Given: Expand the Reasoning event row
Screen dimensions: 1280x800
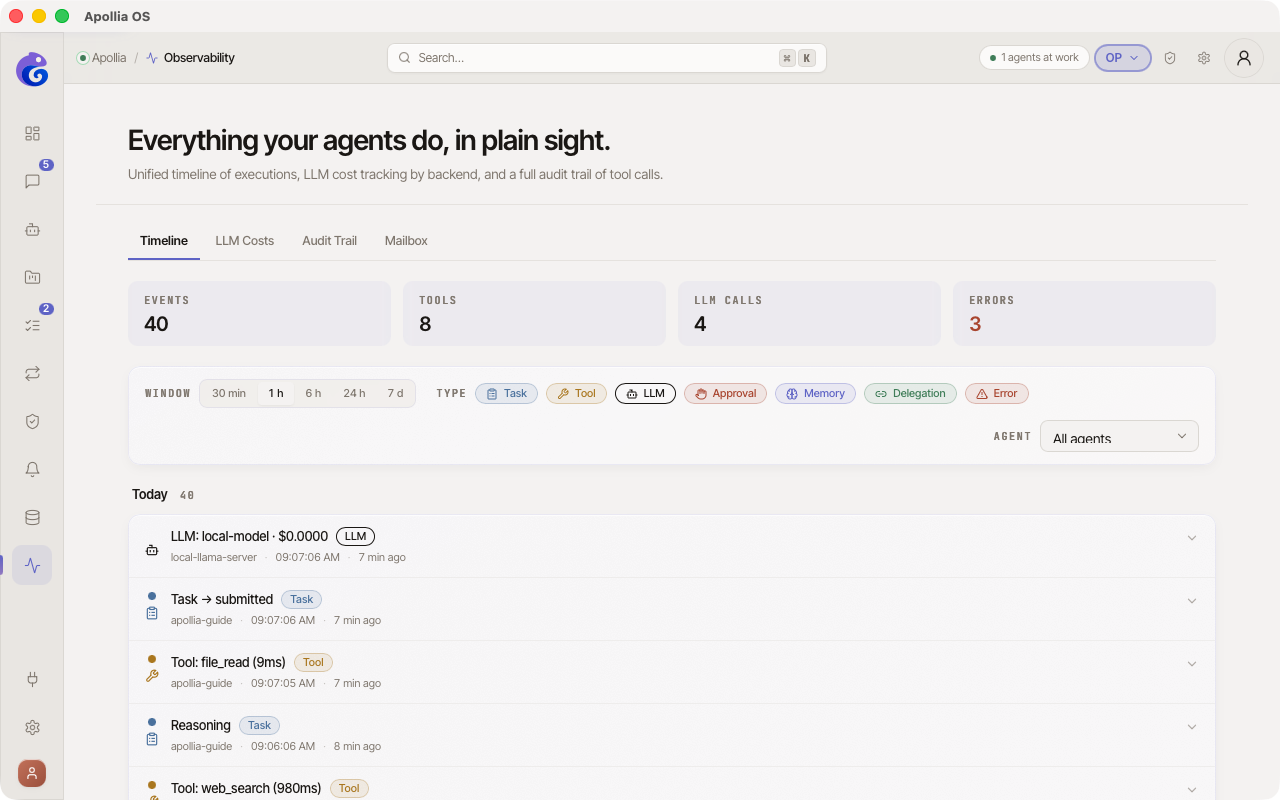Looking at the screenshot, I should click(1192, 727).
